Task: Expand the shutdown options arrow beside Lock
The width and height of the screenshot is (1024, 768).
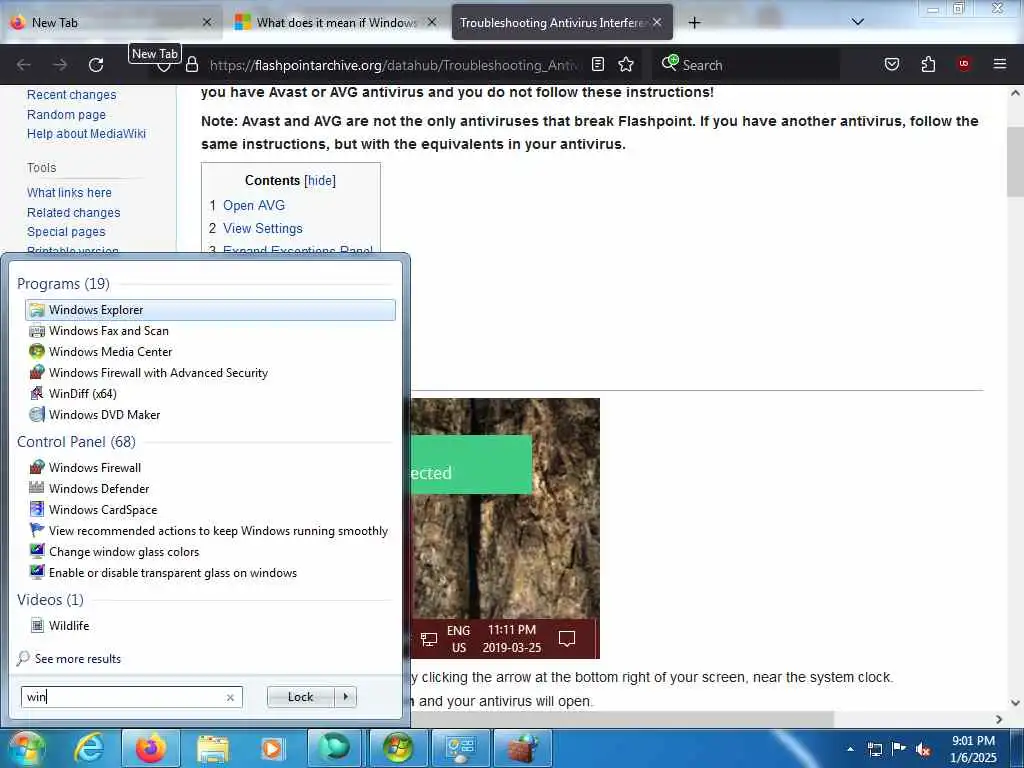Action: (x=345, y=697)
